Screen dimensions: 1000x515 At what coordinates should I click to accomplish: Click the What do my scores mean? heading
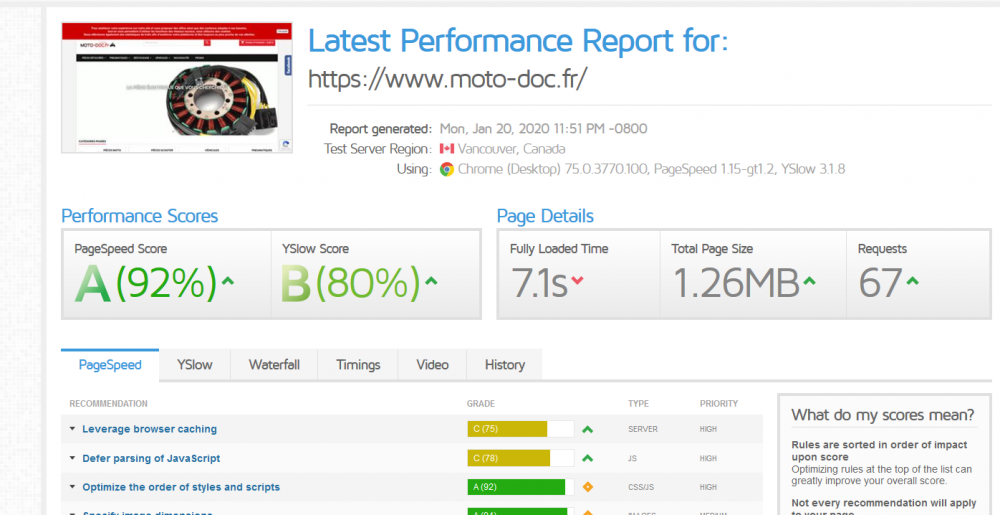883,415
